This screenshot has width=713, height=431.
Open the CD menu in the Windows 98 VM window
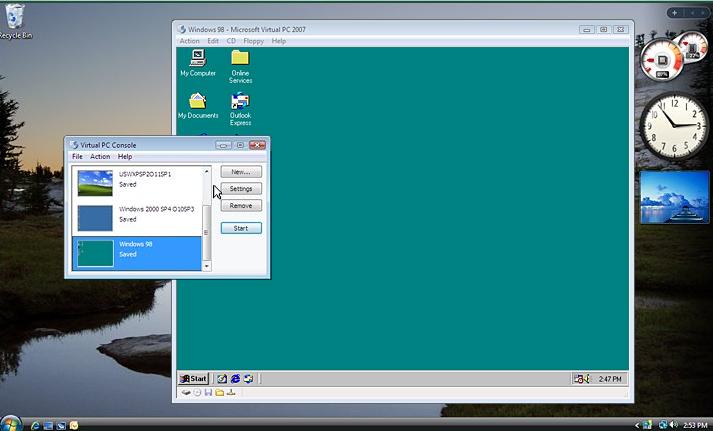point(231,41)
